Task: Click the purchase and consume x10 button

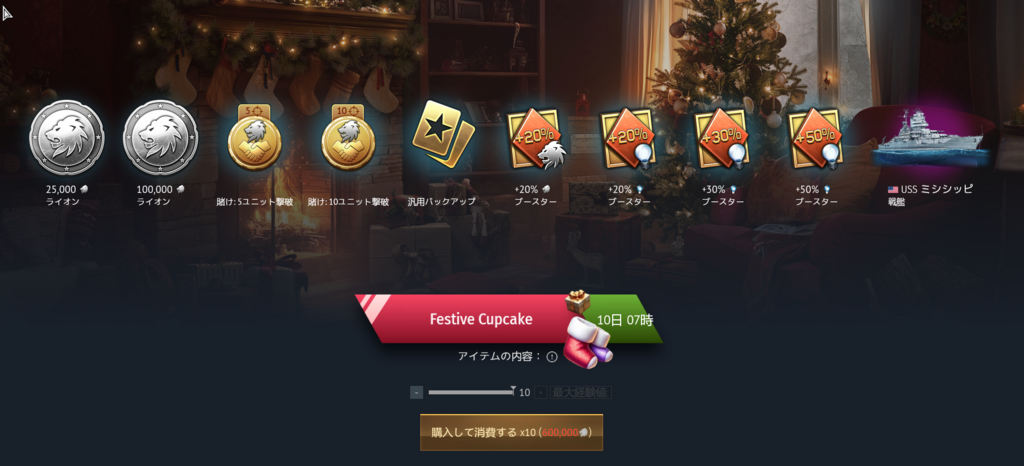Action: pyautogui.click(x=511, y=432)
